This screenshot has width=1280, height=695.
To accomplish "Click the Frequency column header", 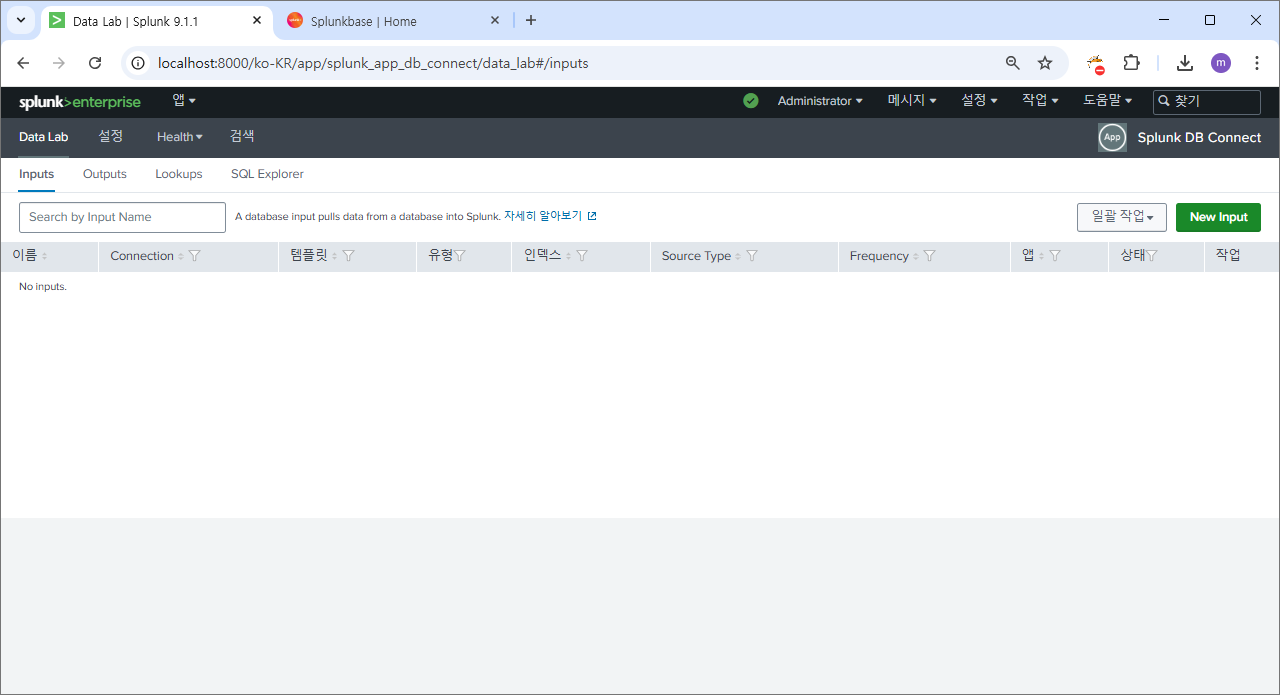I will pos(879,256).
